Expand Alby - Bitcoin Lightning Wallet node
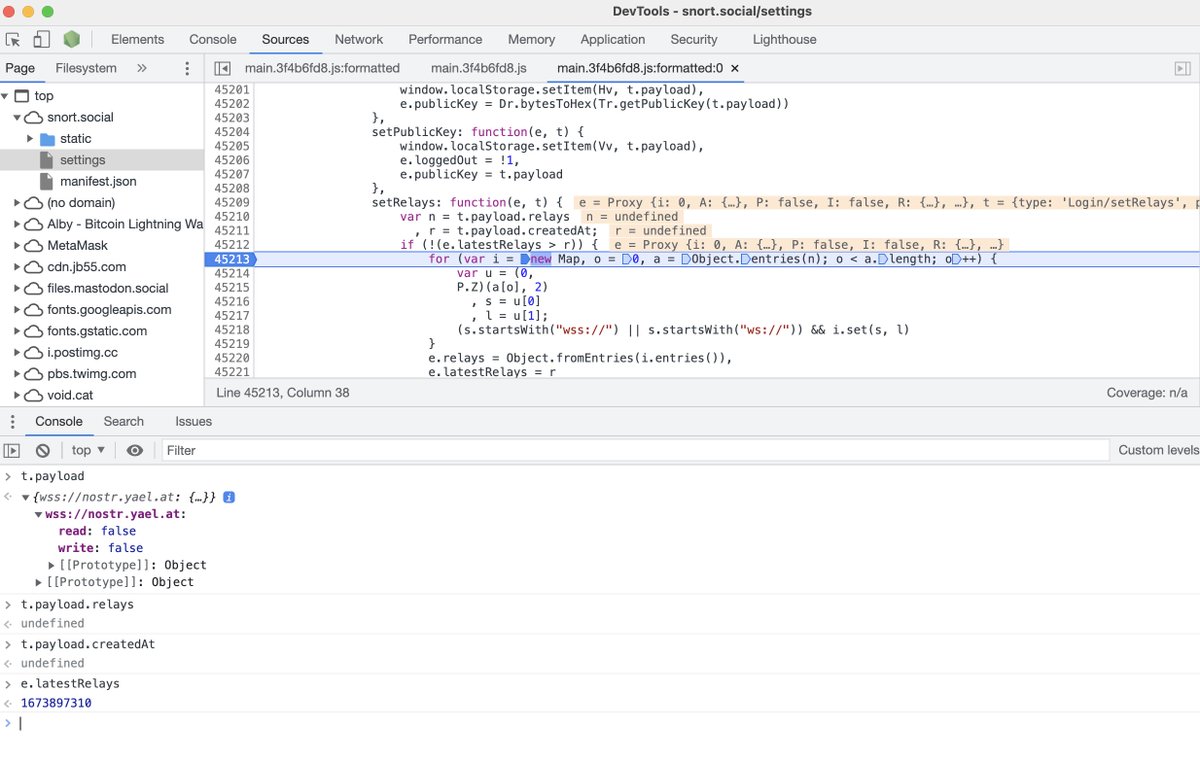Screen dimensions: 1200x762 (18, 224)
